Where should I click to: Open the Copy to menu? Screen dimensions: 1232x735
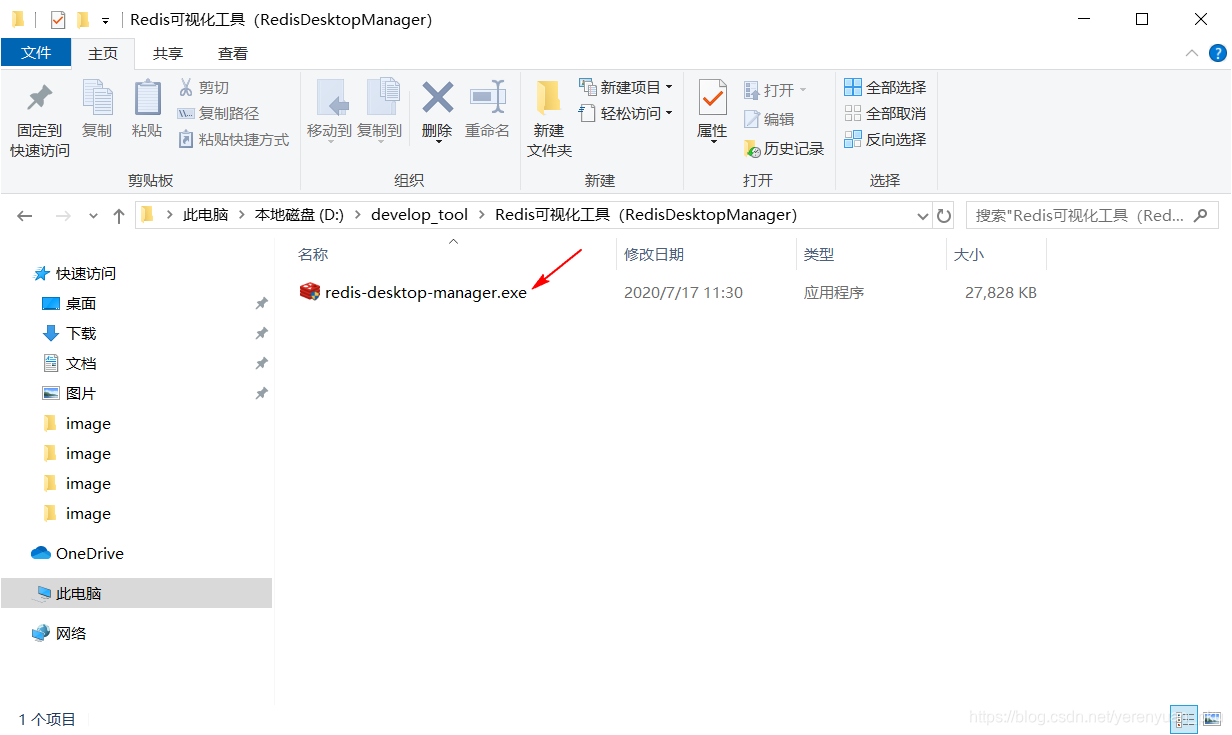[380, 111]
